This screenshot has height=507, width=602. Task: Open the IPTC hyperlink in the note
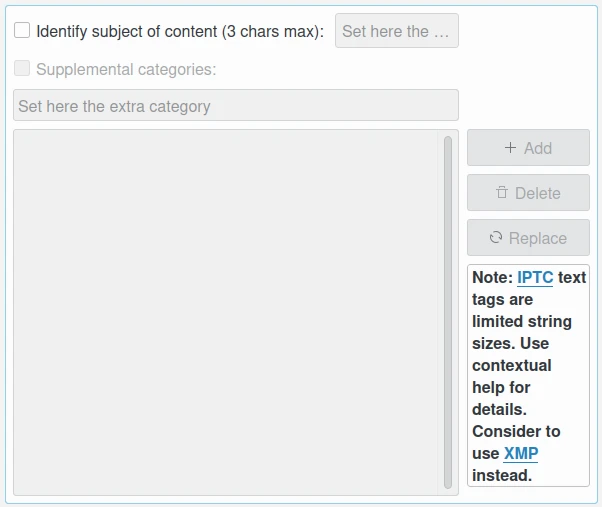(x=535, y=278)
